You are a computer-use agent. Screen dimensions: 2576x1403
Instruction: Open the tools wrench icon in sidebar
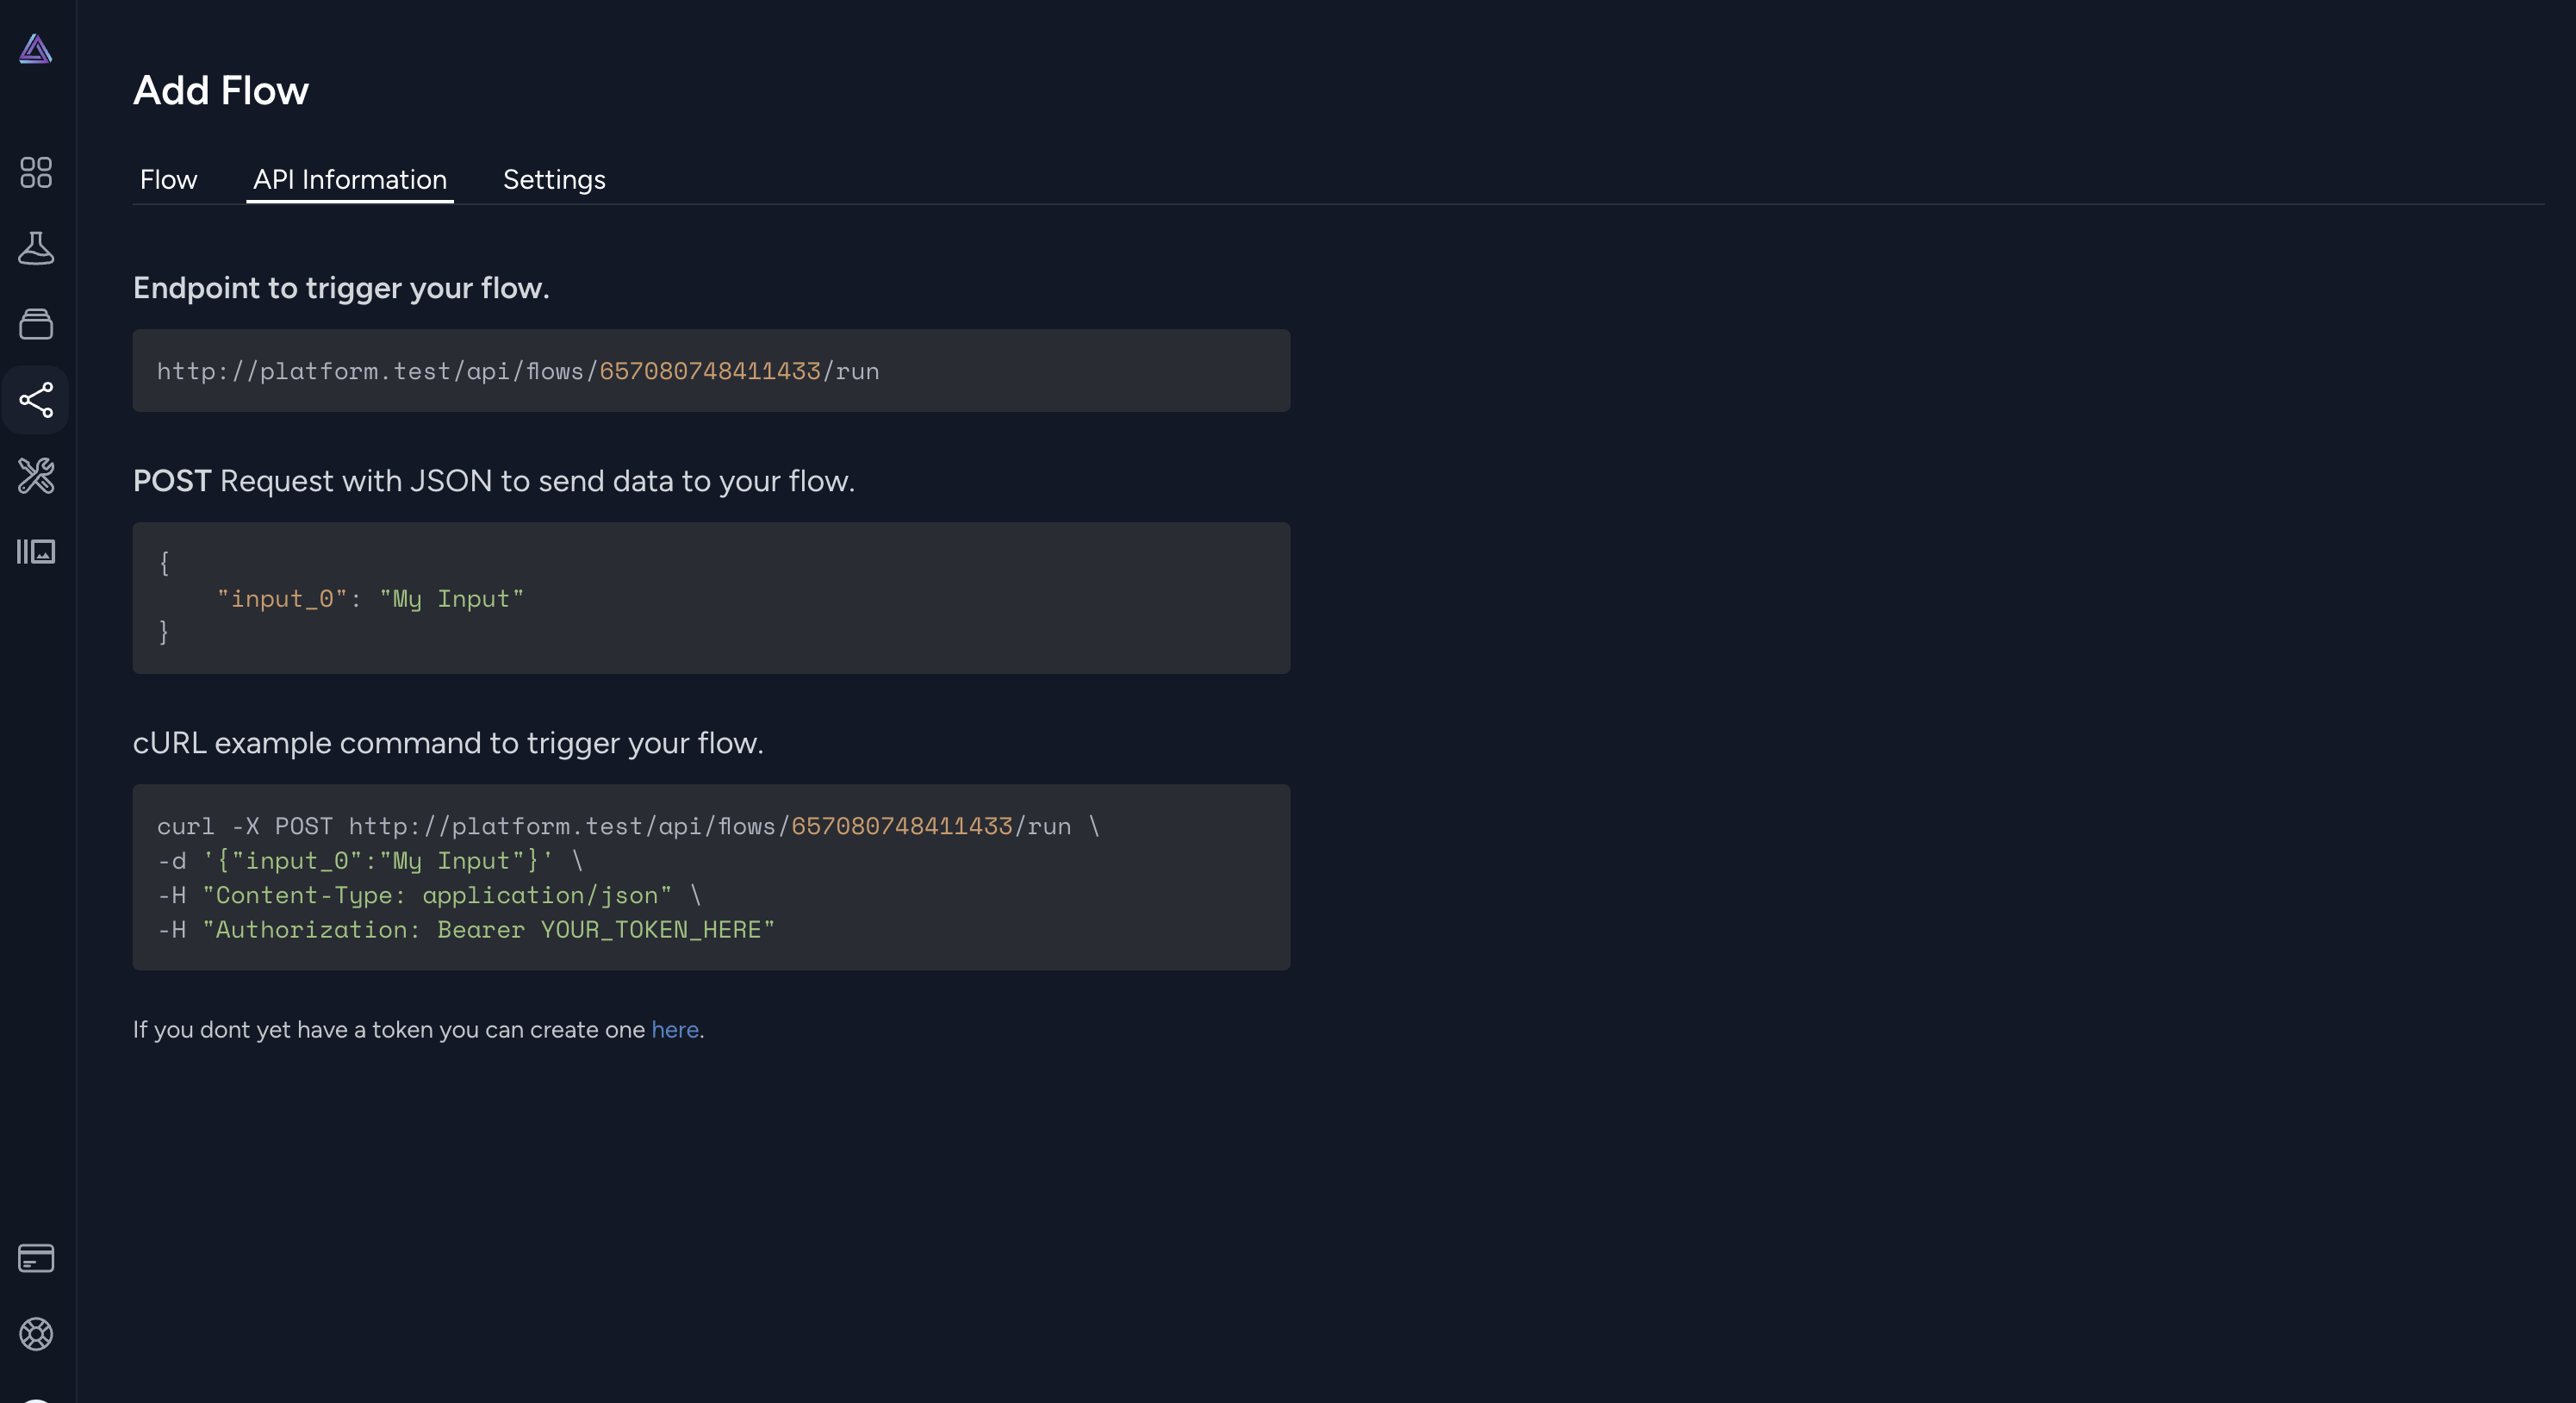(x=36, y=477)
